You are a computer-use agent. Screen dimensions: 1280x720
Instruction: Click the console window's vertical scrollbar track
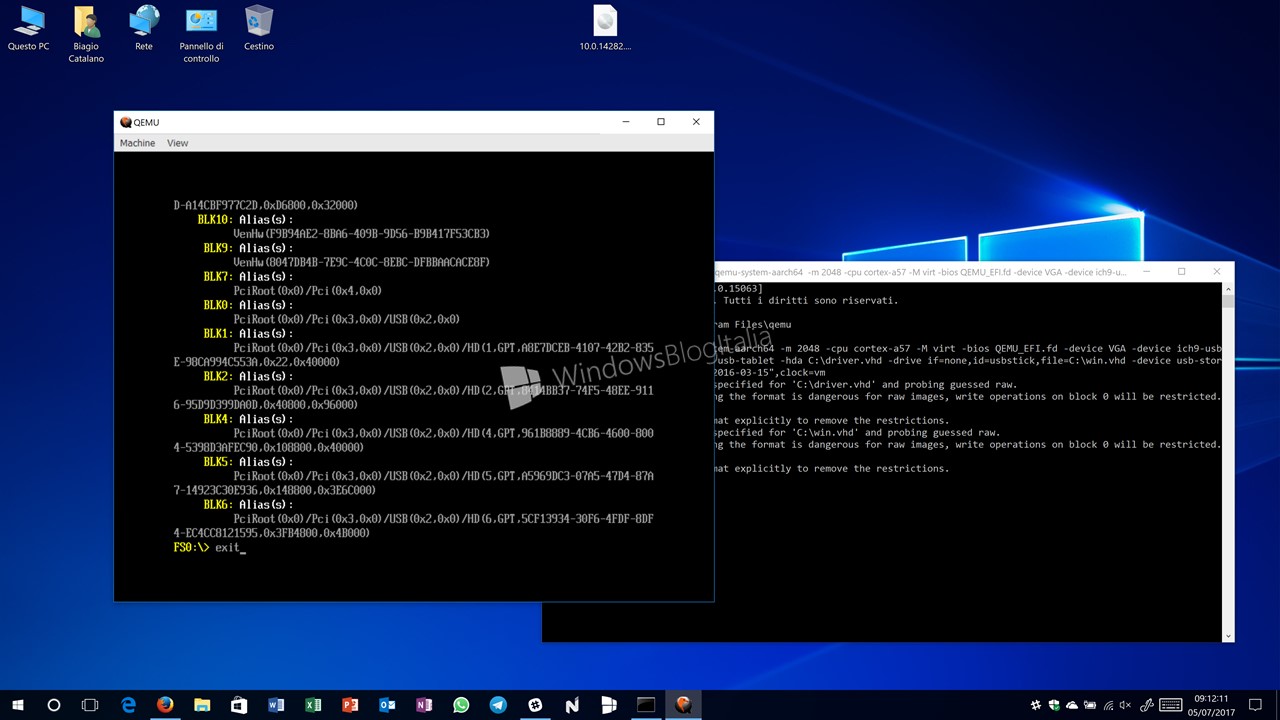coord(1229,461)
